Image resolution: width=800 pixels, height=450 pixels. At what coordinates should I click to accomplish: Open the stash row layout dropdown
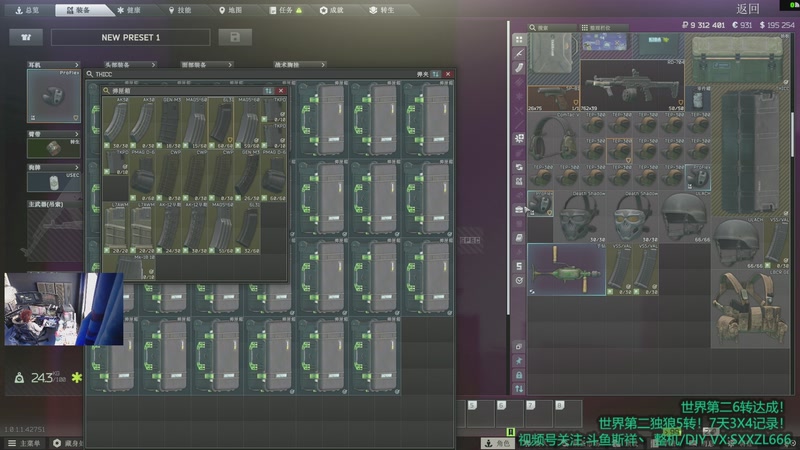[x=604, y=28]
